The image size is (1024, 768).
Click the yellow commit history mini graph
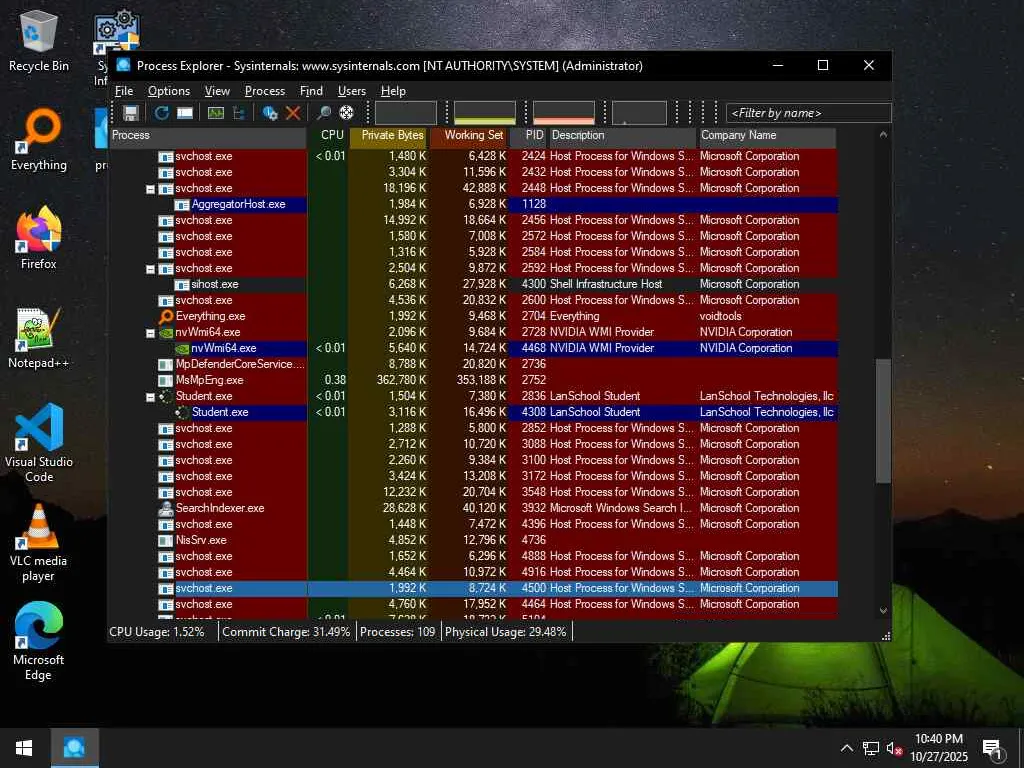[x=485, y=113]
